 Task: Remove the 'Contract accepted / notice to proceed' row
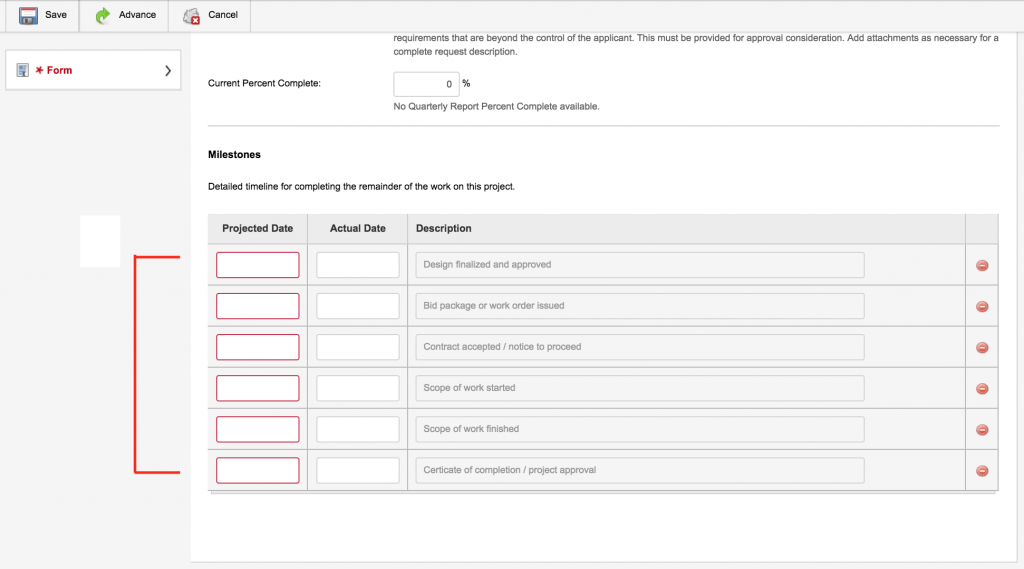(x=982, y=348)
